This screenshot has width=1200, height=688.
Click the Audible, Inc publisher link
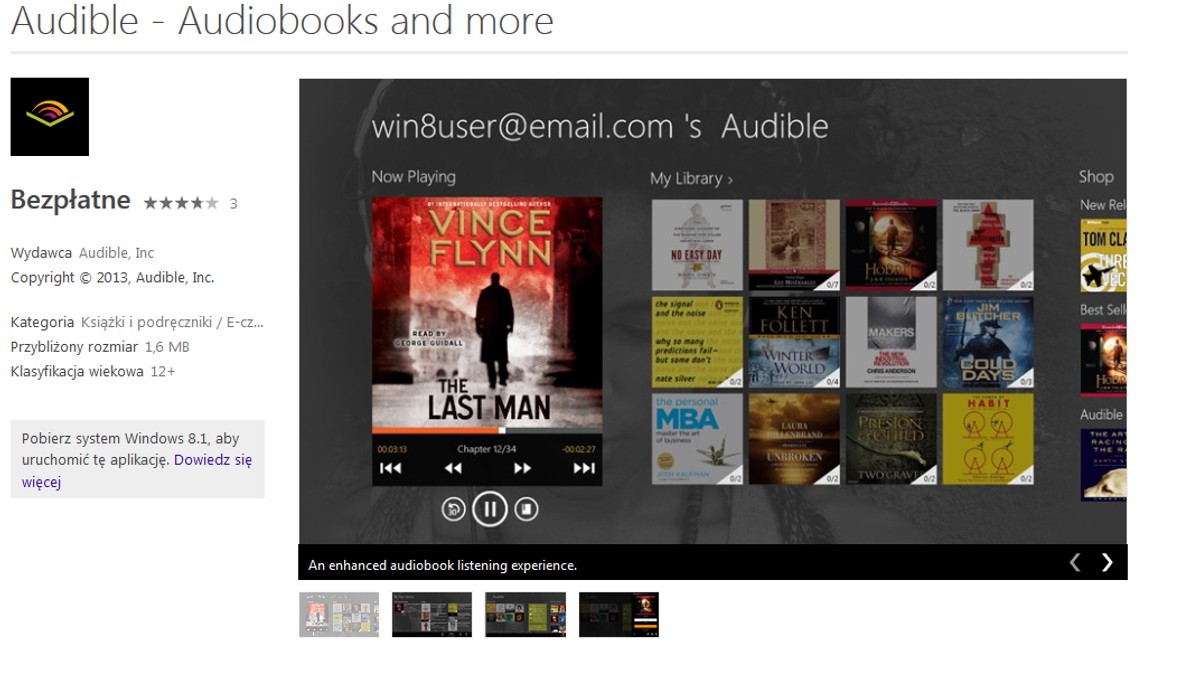[x=116, y=253]
